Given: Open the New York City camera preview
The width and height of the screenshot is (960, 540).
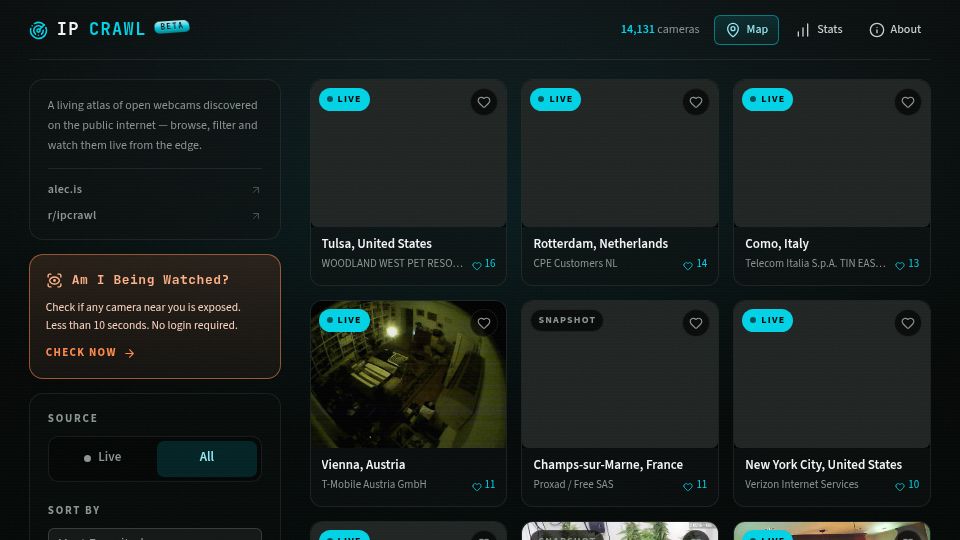Looking at the screenshot, I should click(x=832, y=374).
